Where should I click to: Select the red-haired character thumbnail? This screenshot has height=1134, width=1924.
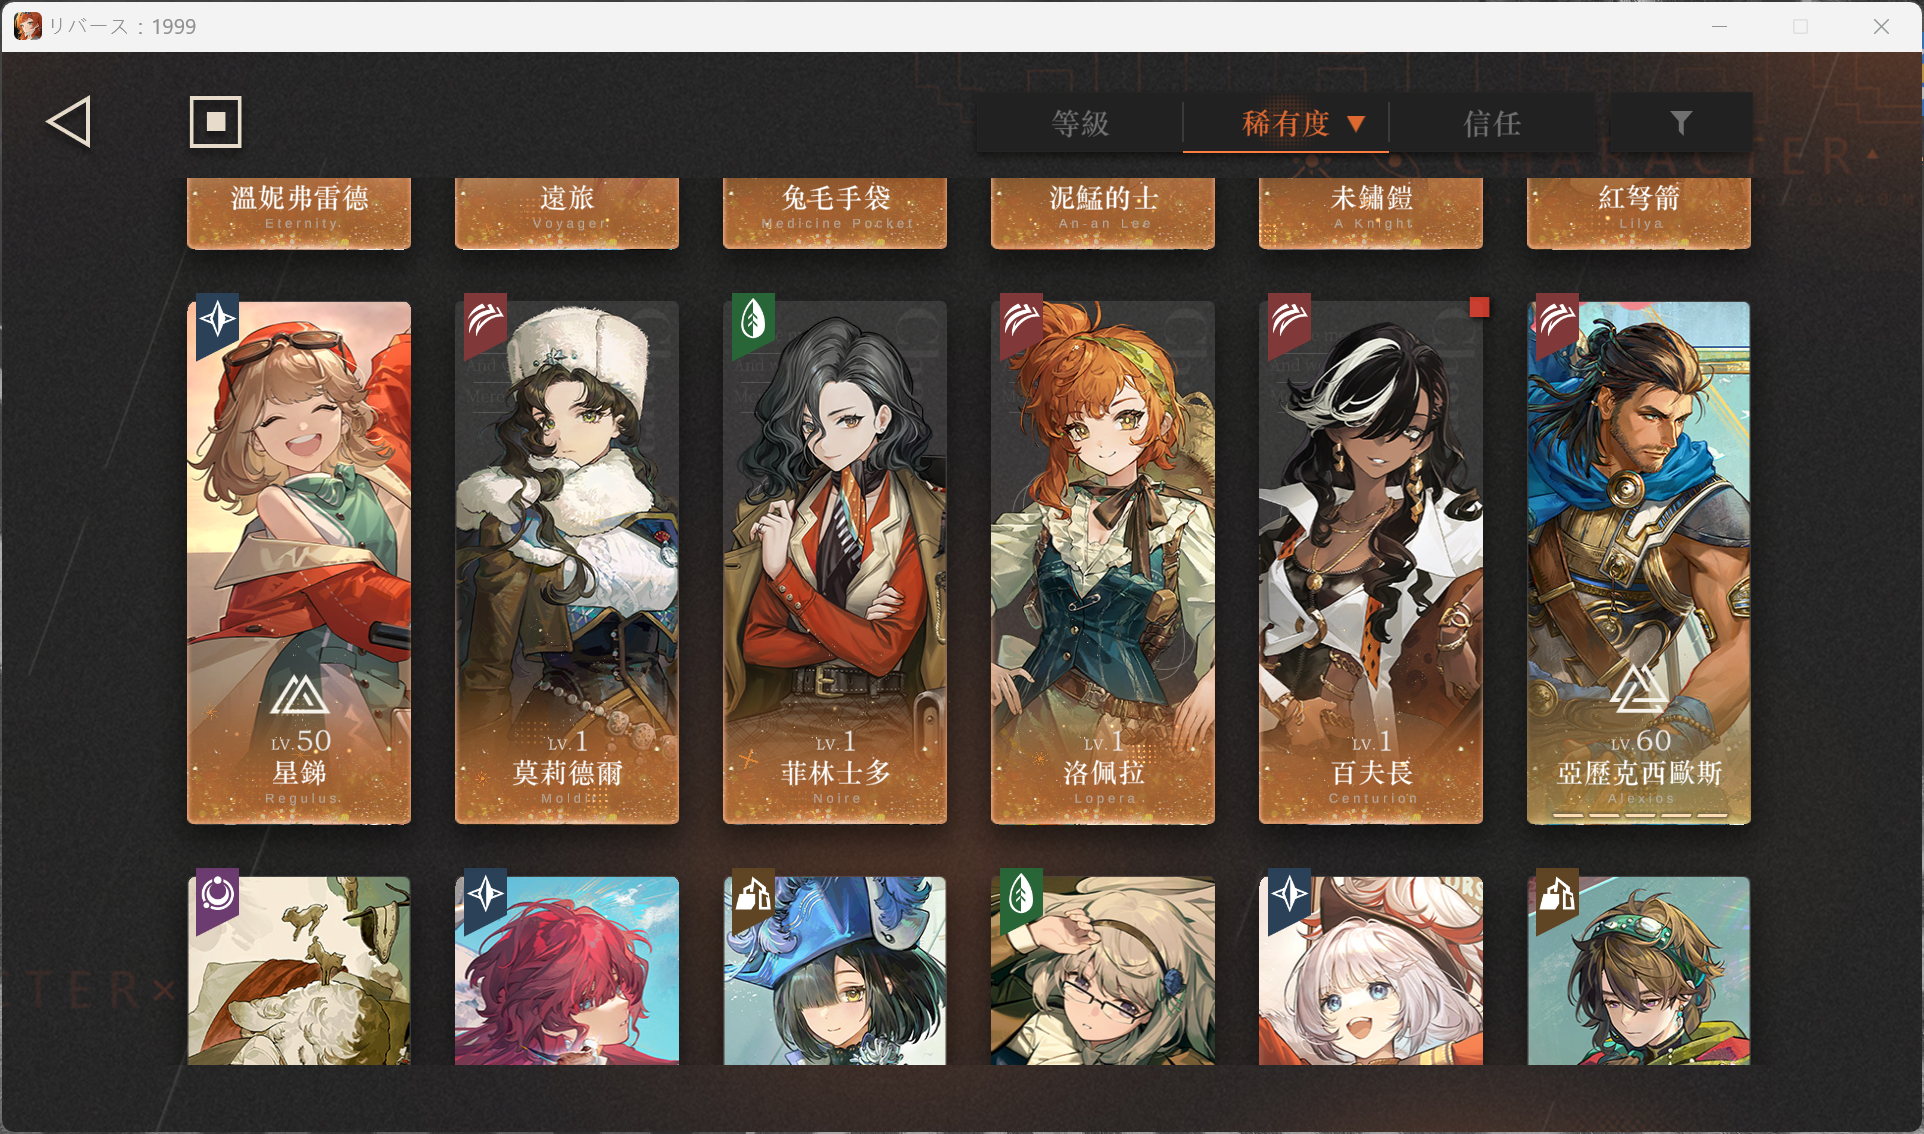click(567, 970)
